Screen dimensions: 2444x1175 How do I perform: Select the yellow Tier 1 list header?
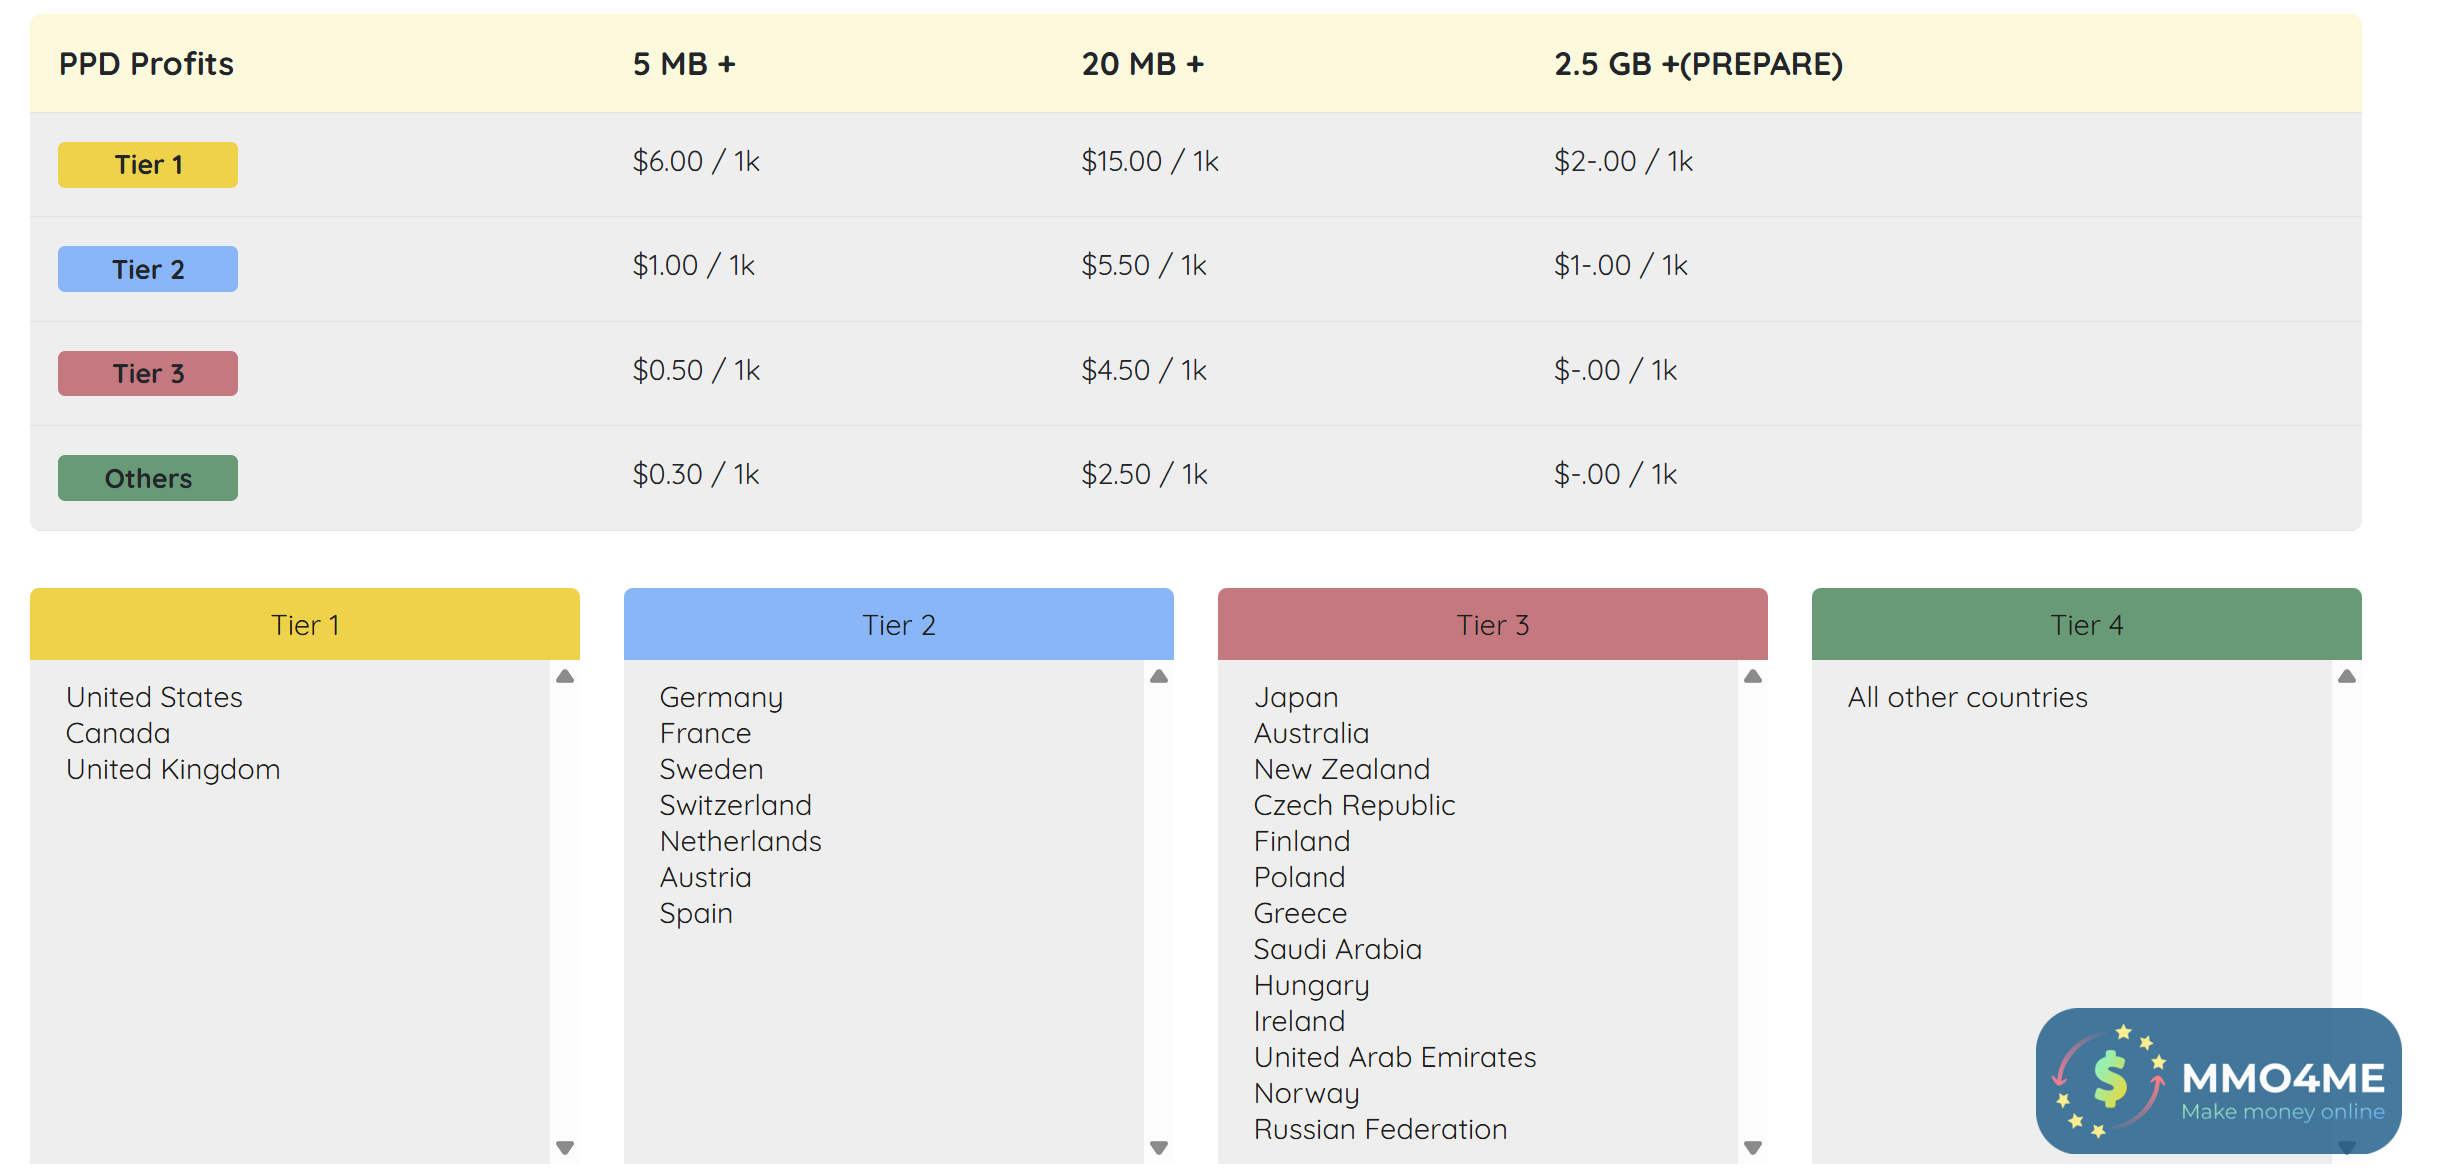click(305, 625)
